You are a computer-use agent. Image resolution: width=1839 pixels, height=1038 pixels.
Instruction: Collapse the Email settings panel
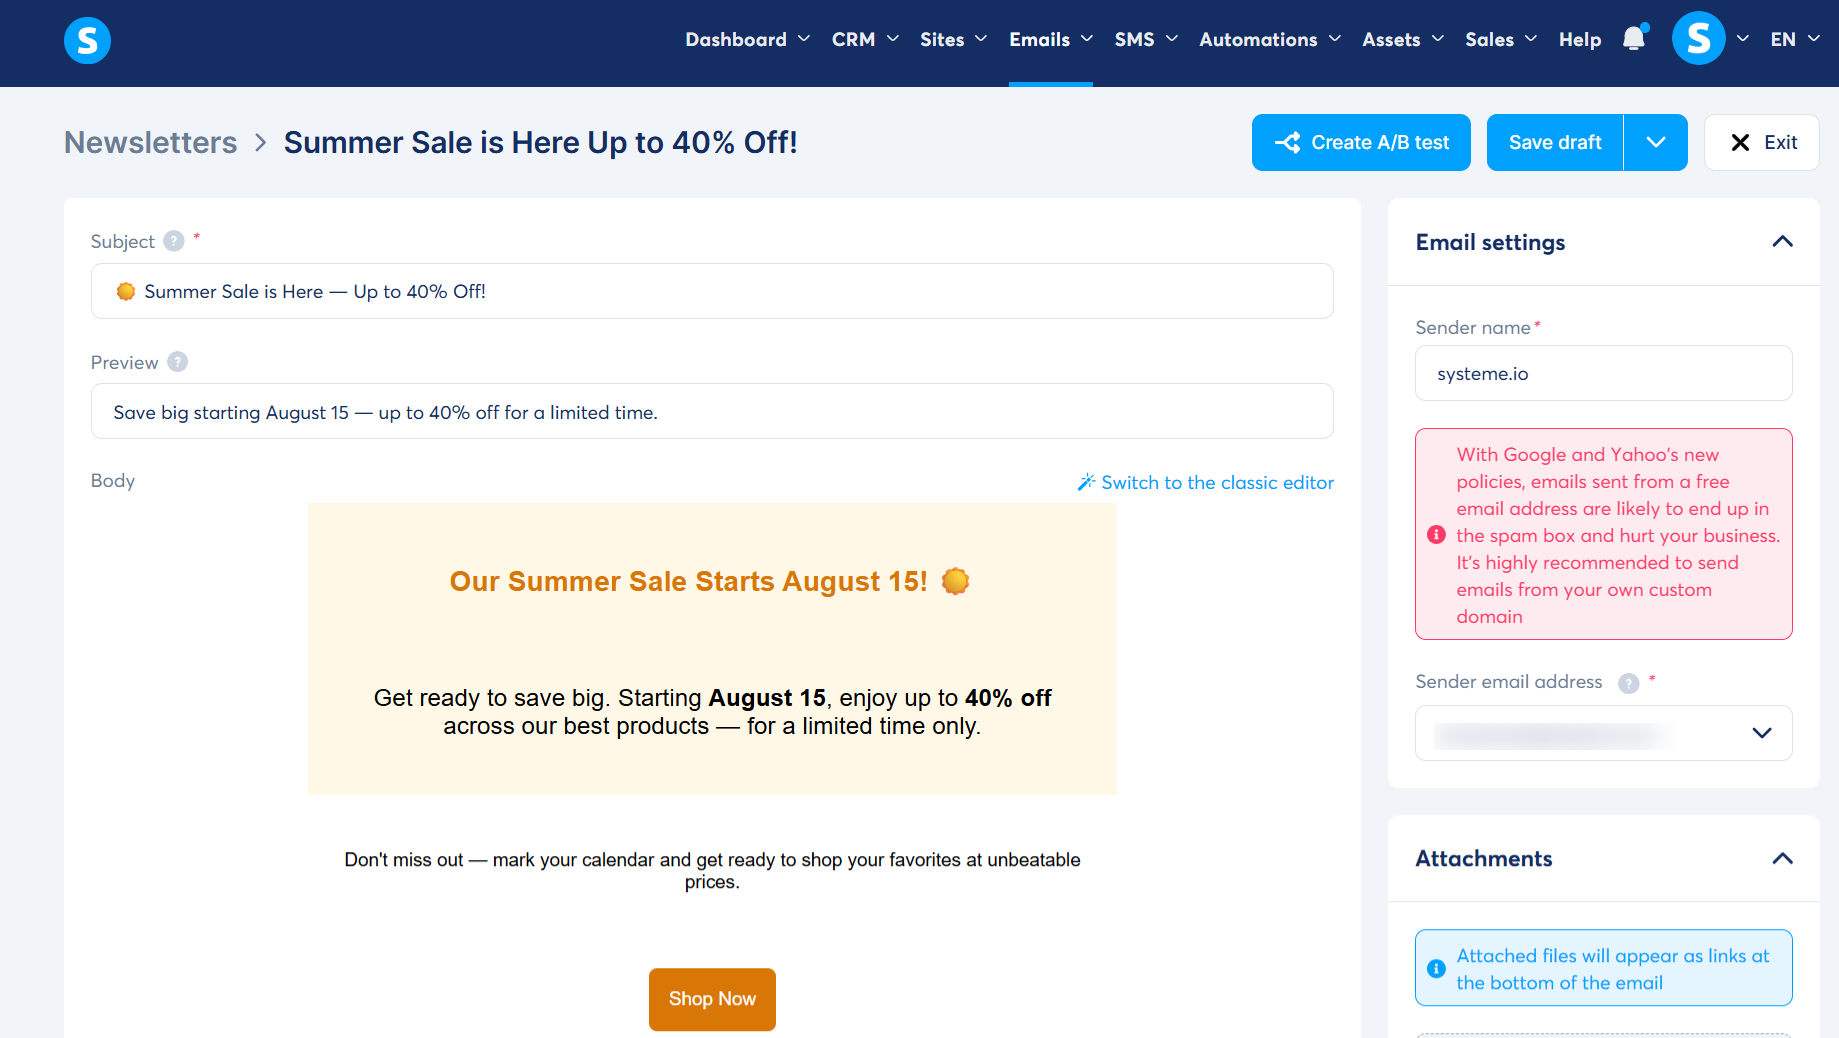[1782, 242]
